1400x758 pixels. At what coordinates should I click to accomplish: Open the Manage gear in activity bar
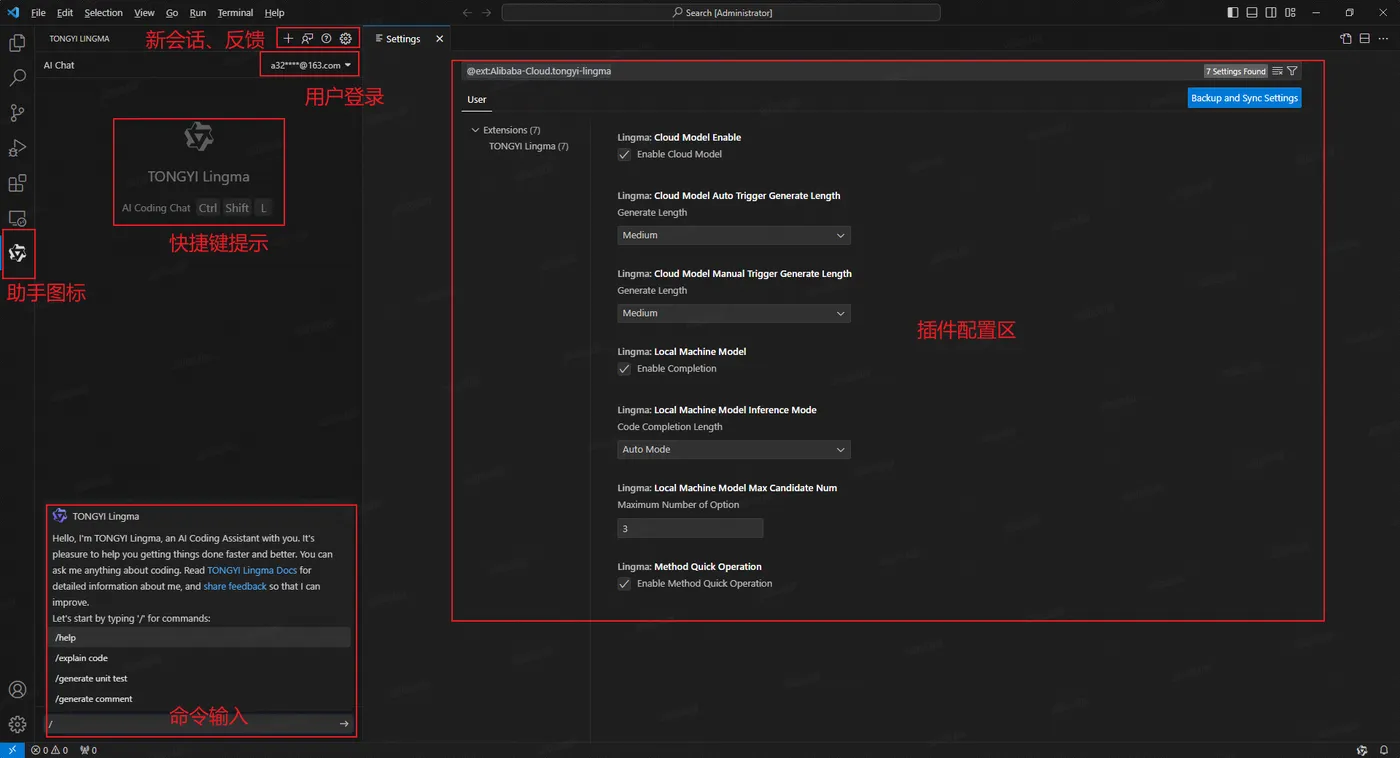click(x=17, y=724)
